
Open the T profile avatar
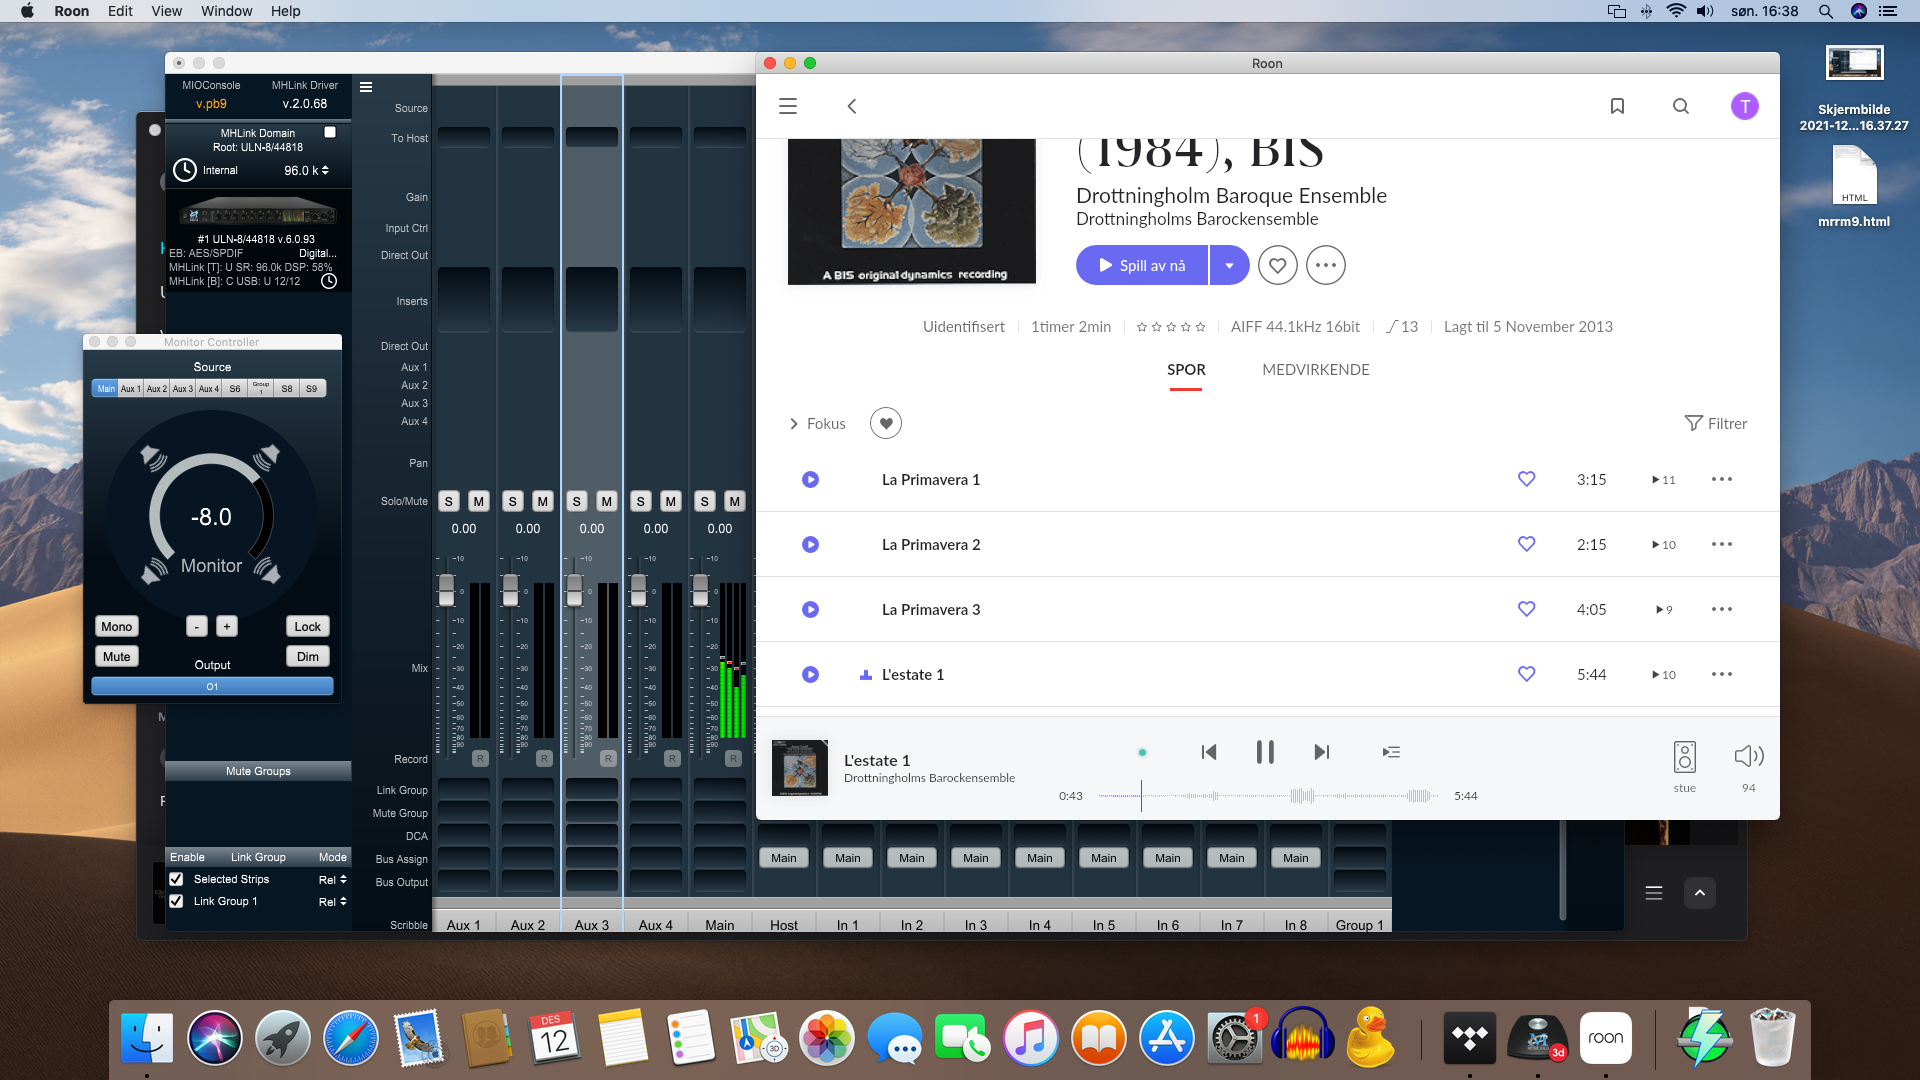1745,106
